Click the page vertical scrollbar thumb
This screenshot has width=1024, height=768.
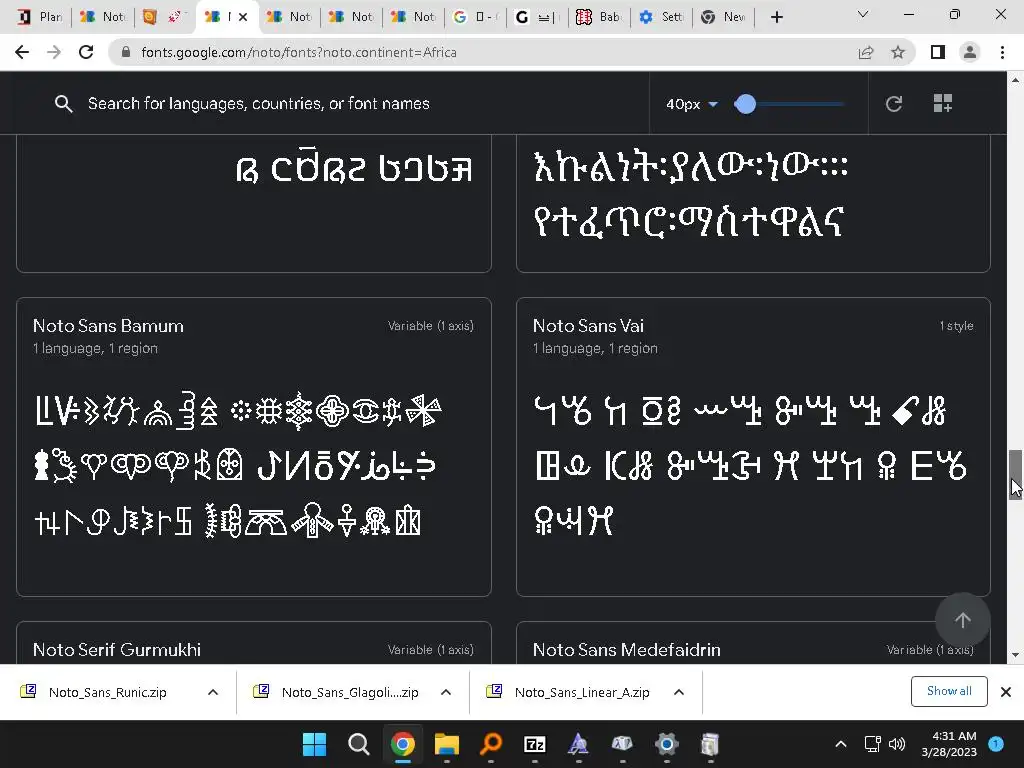(x=1015, y=474)
